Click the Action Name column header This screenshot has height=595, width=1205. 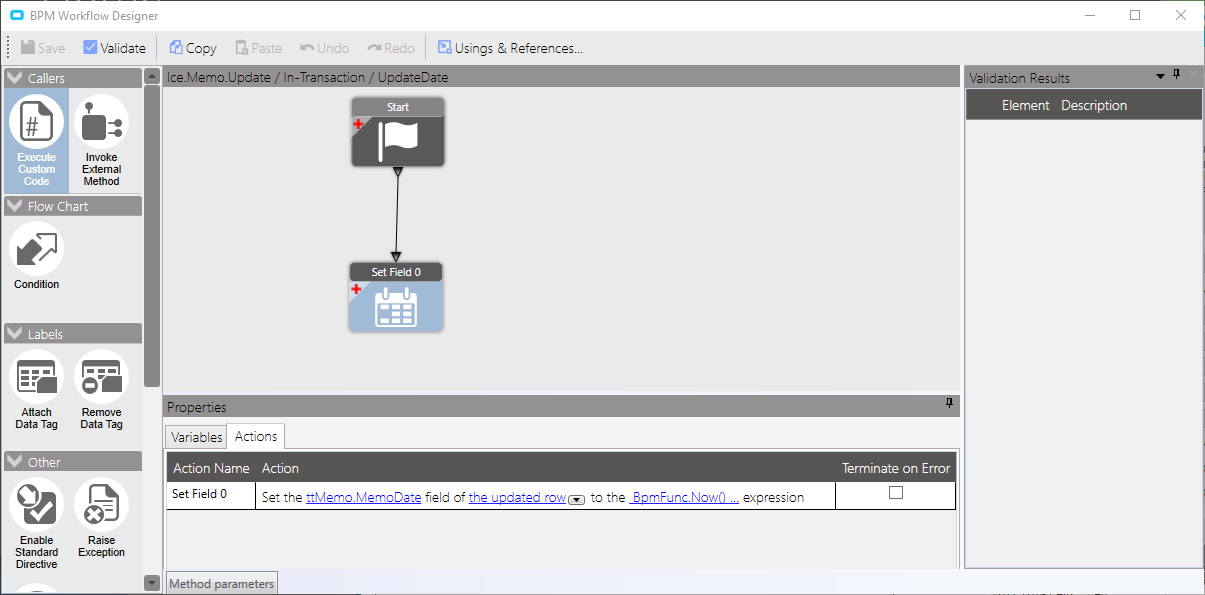coord(211,468)
